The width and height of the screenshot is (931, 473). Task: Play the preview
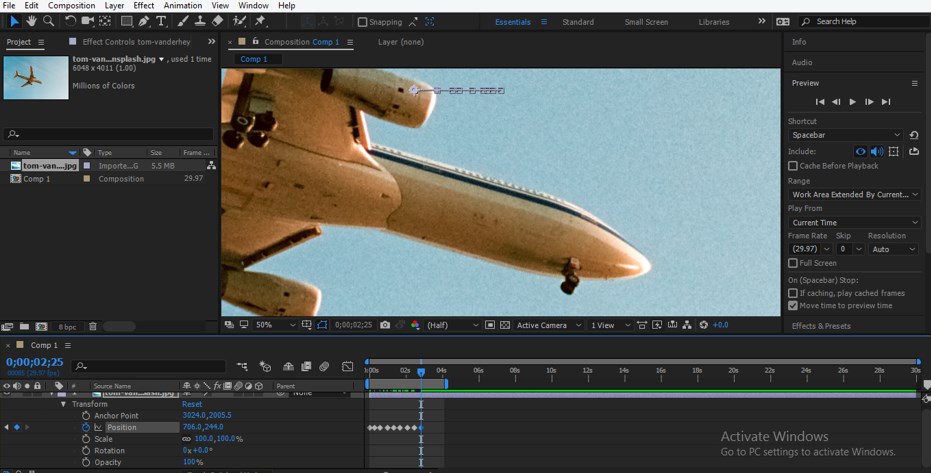[853, 102]
